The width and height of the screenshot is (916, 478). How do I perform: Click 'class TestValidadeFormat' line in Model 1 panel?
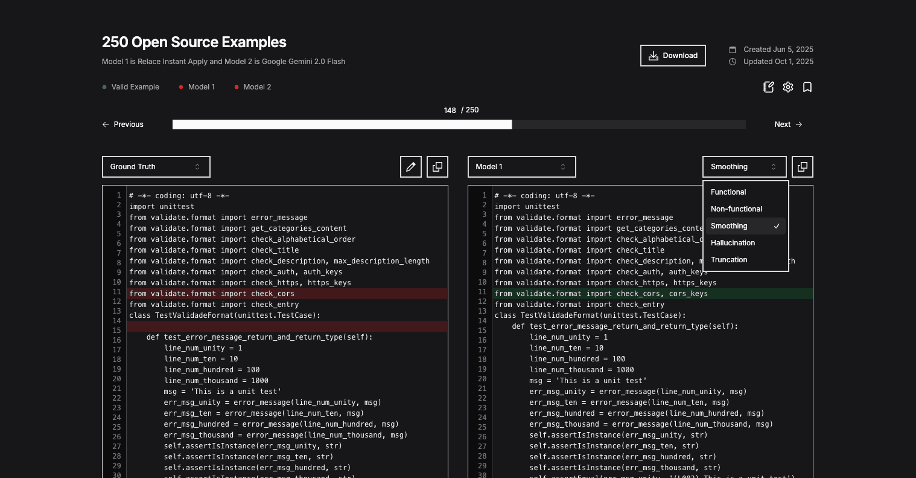pos(590,315)
